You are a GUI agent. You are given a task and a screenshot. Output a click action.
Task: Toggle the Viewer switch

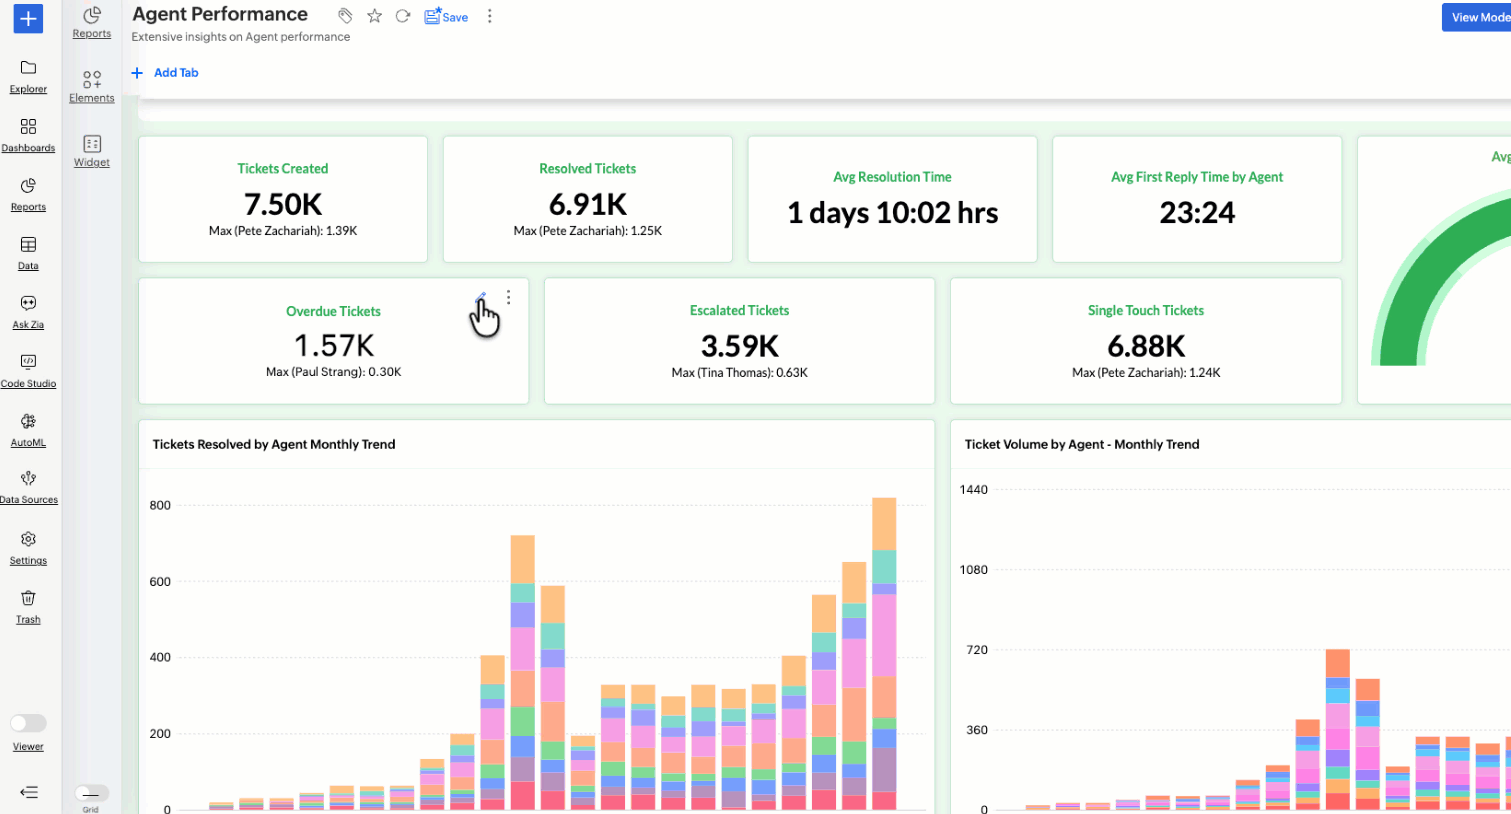click(x=28, y=723)
